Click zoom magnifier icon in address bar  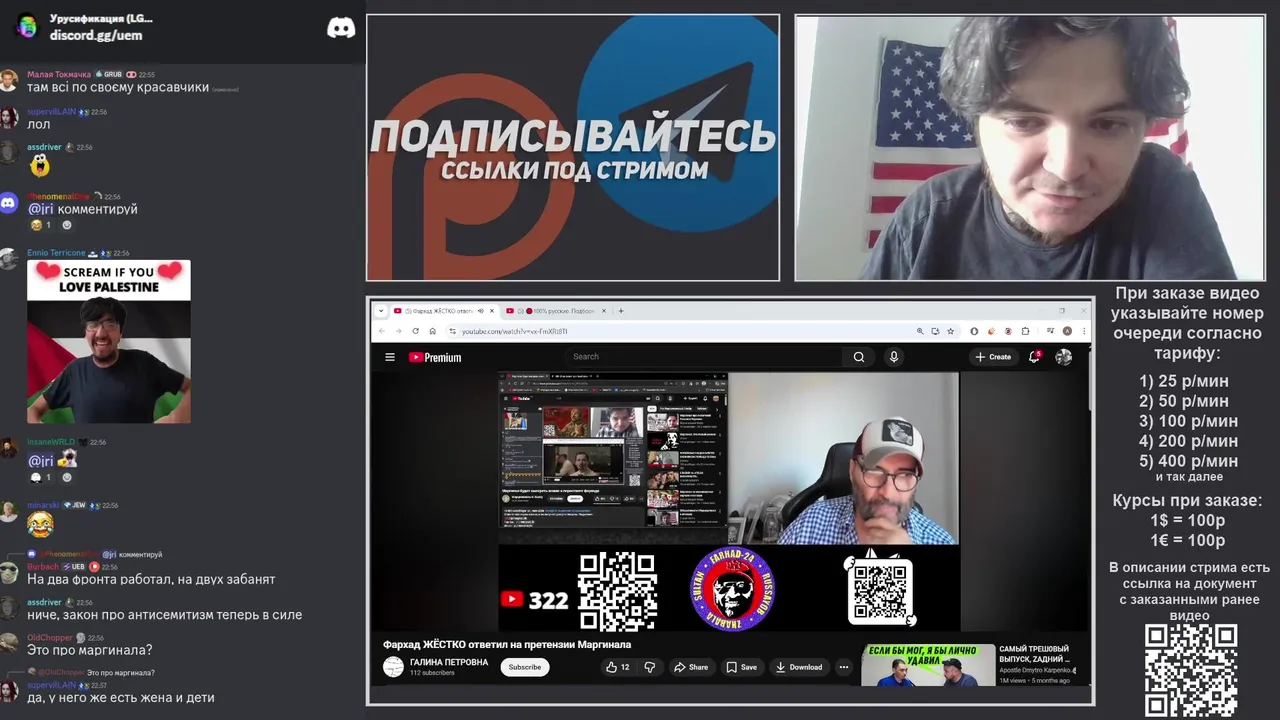(920, 331)
